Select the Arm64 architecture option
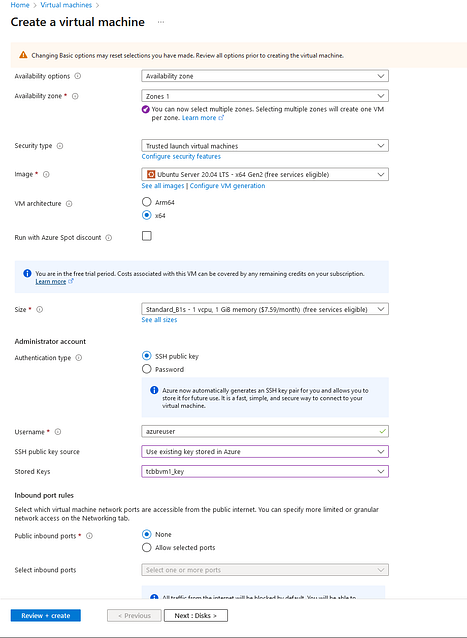Screen dimensions: 467x638 [x=146, y=202]
